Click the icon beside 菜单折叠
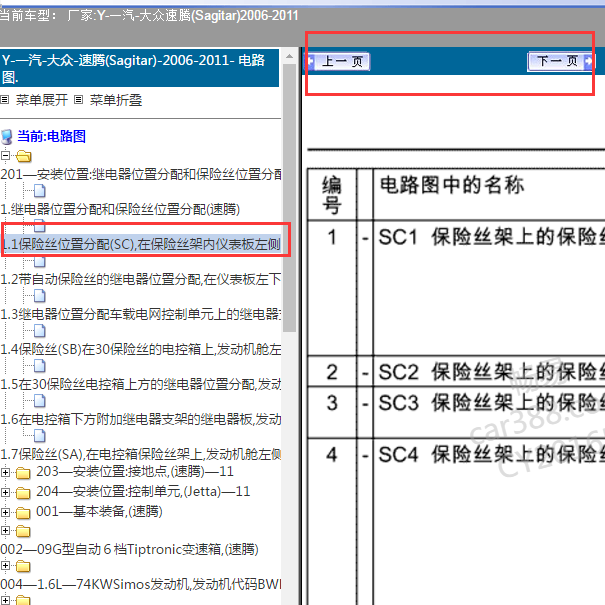The image size is (605, 605). (x=78, y=100)
